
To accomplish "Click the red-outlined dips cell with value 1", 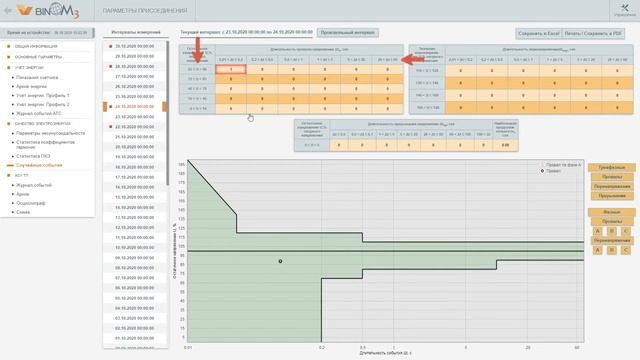I will tap(231, 69).
